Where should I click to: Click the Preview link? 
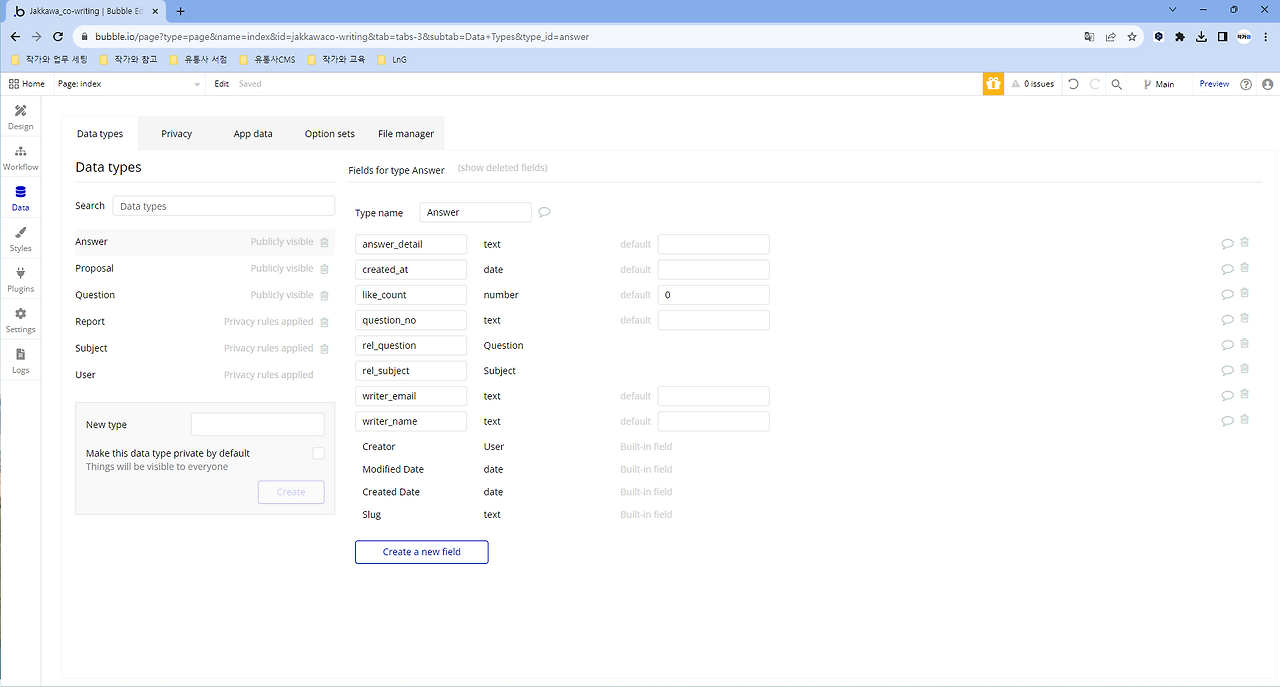(x=1214, y=84)
